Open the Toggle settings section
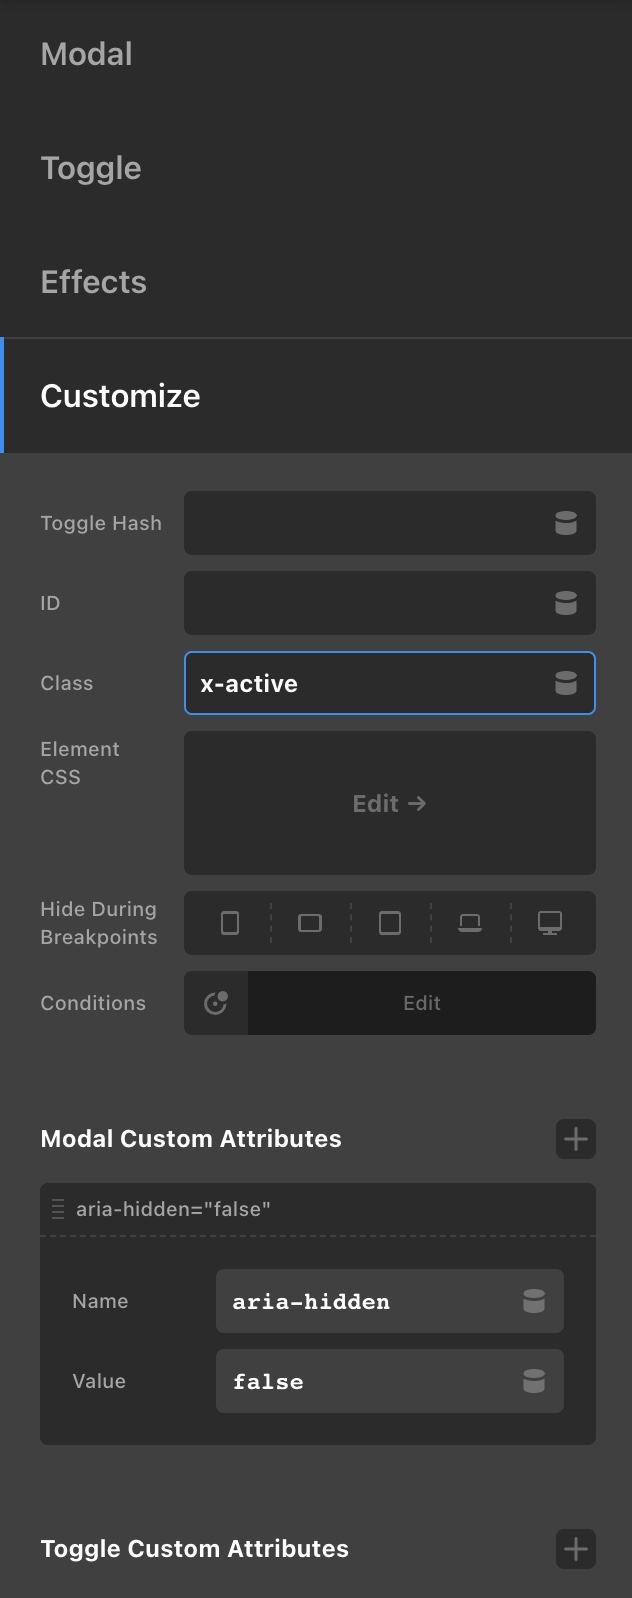This screenshot has height=1598, width=632. pos(91,168)
